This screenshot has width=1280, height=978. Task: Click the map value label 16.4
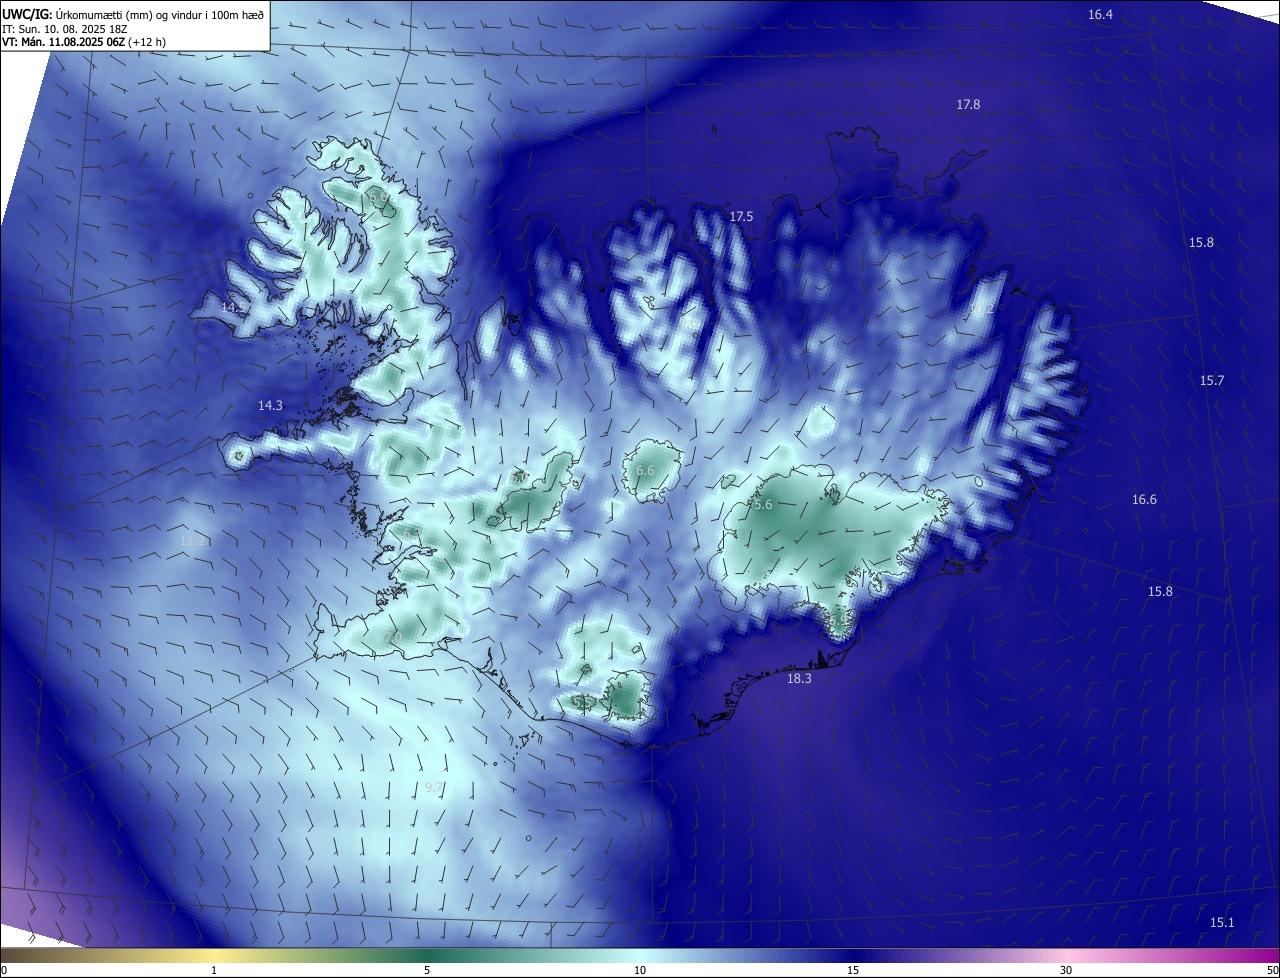coord(1100,14)
